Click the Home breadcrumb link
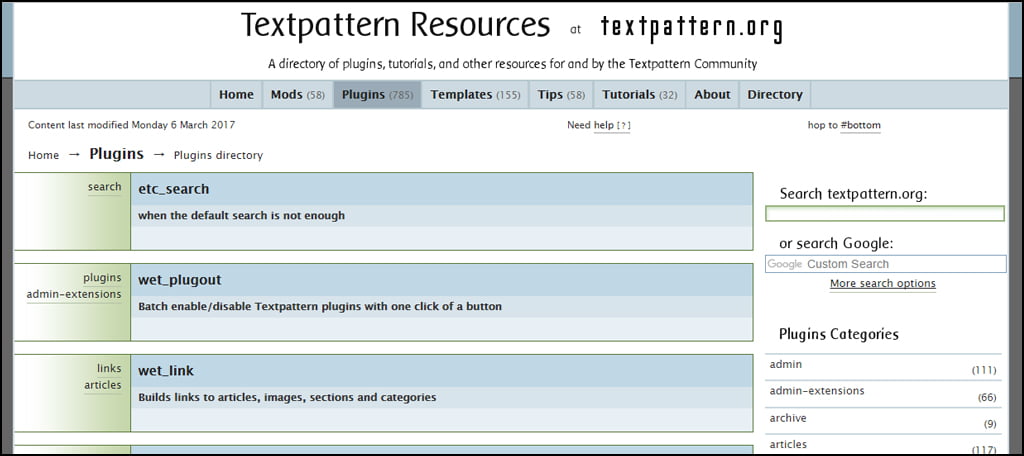This screenshot has width=1024, height=456. pos(44,155)
